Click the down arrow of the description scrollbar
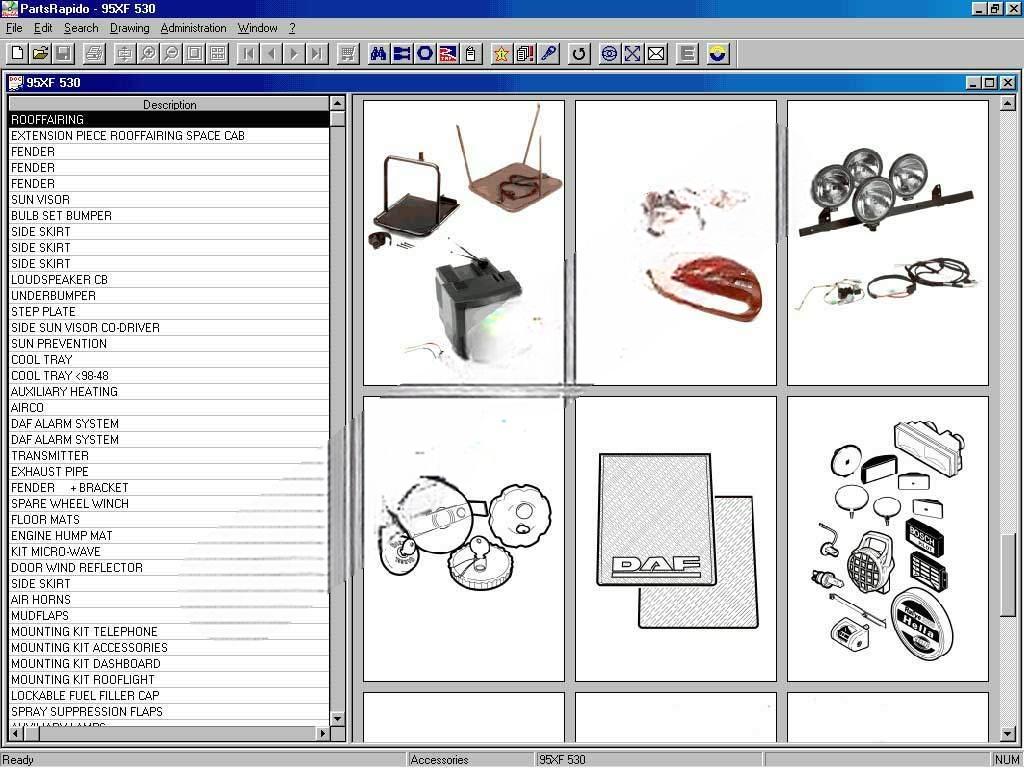Viewport: 1024px width, 768px height. 337,719
